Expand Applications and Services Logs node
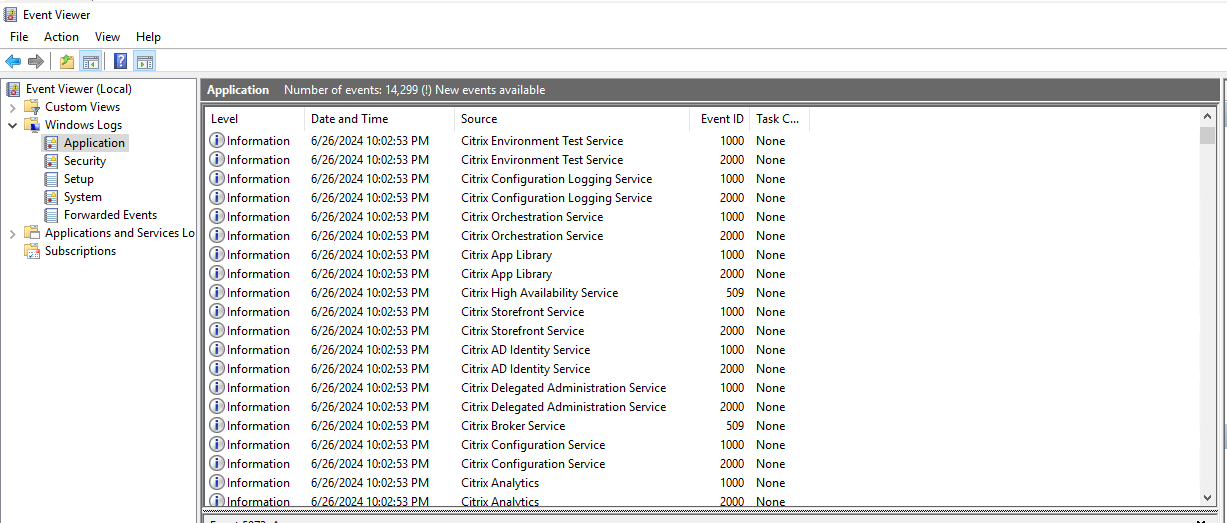 (12, 233)
